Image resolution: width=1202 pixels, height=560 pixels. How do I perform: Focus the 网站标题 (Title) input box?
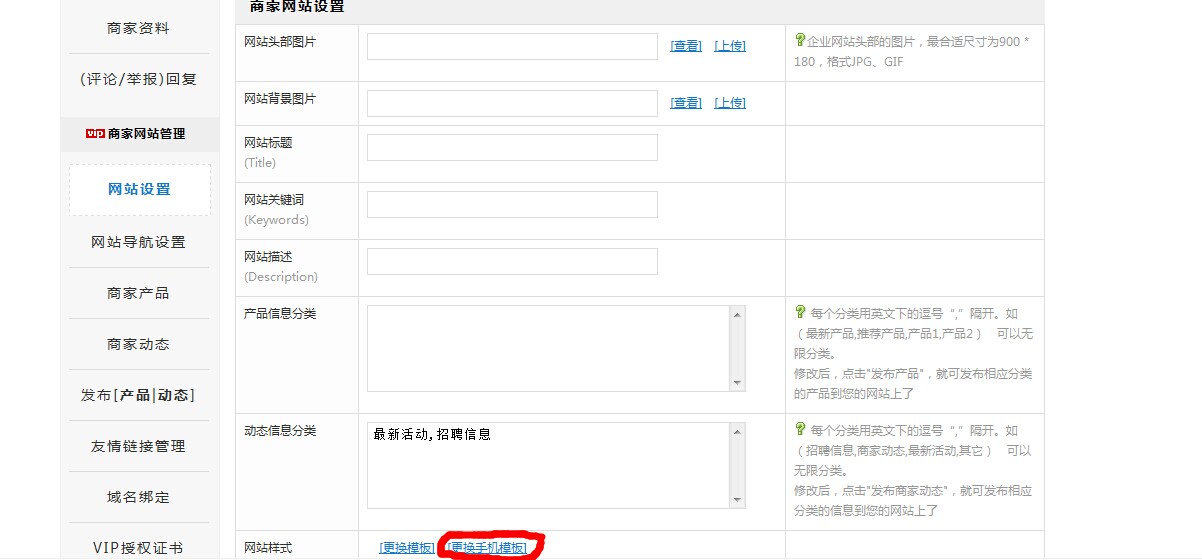[x=512, y=147]
